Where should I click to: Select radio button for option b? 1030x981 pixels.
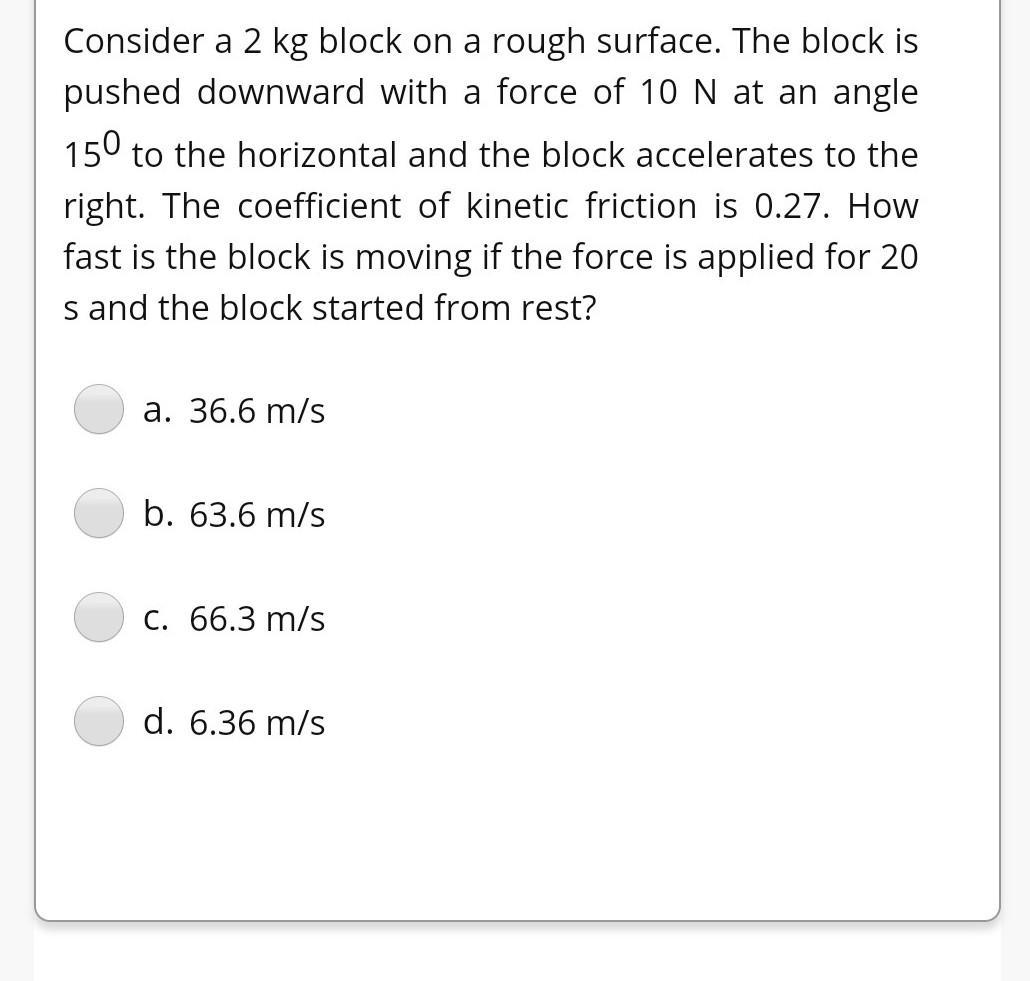pyautogui.click(x=99, y=514)
